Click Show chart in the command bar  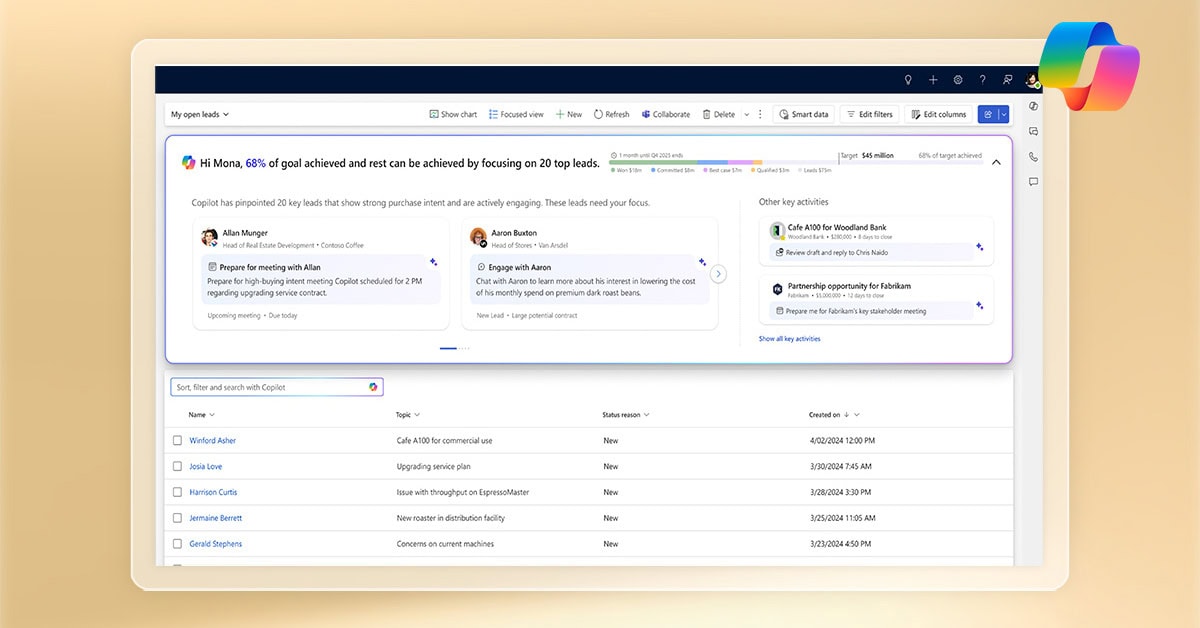(453, 114)
